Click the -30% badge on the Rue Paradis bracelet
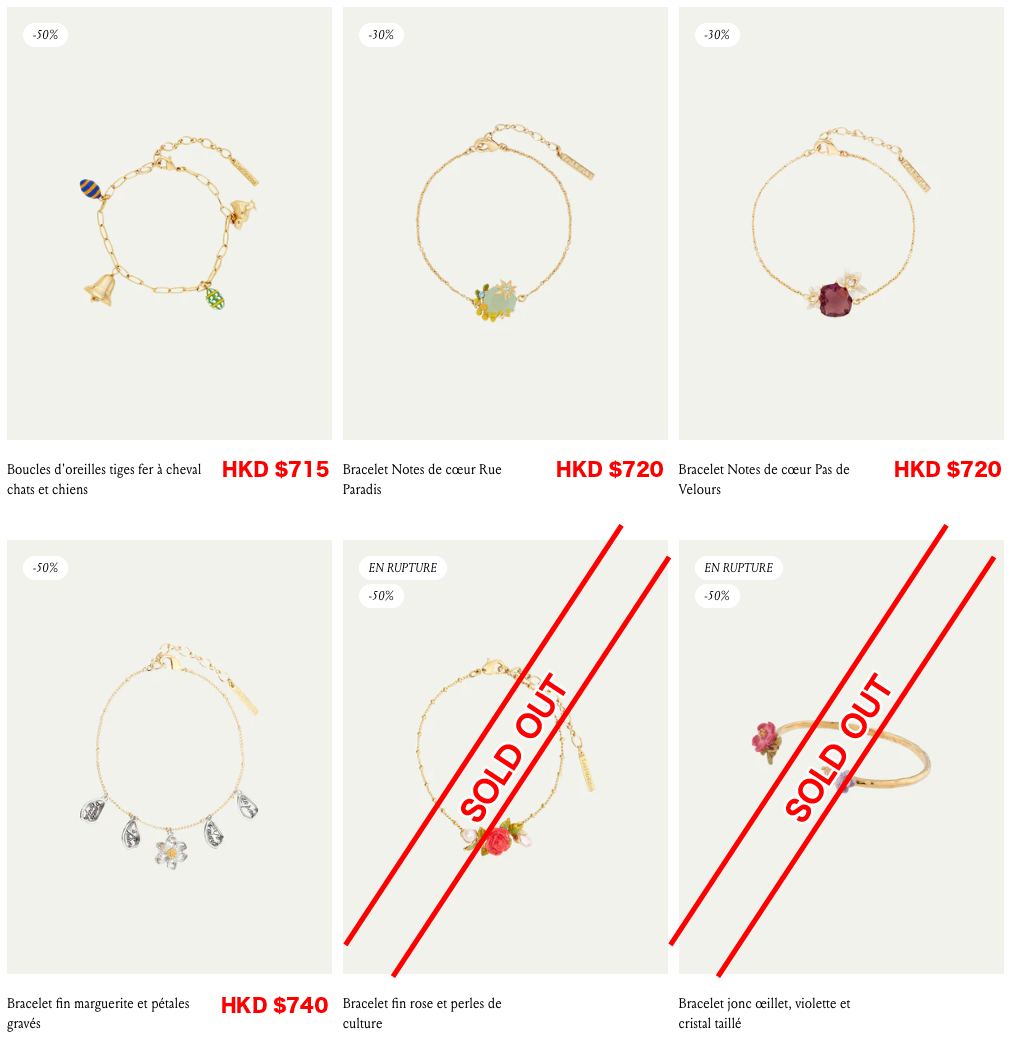Image resolution: width=1011 pixels, height=1050 pixels. 381,35
